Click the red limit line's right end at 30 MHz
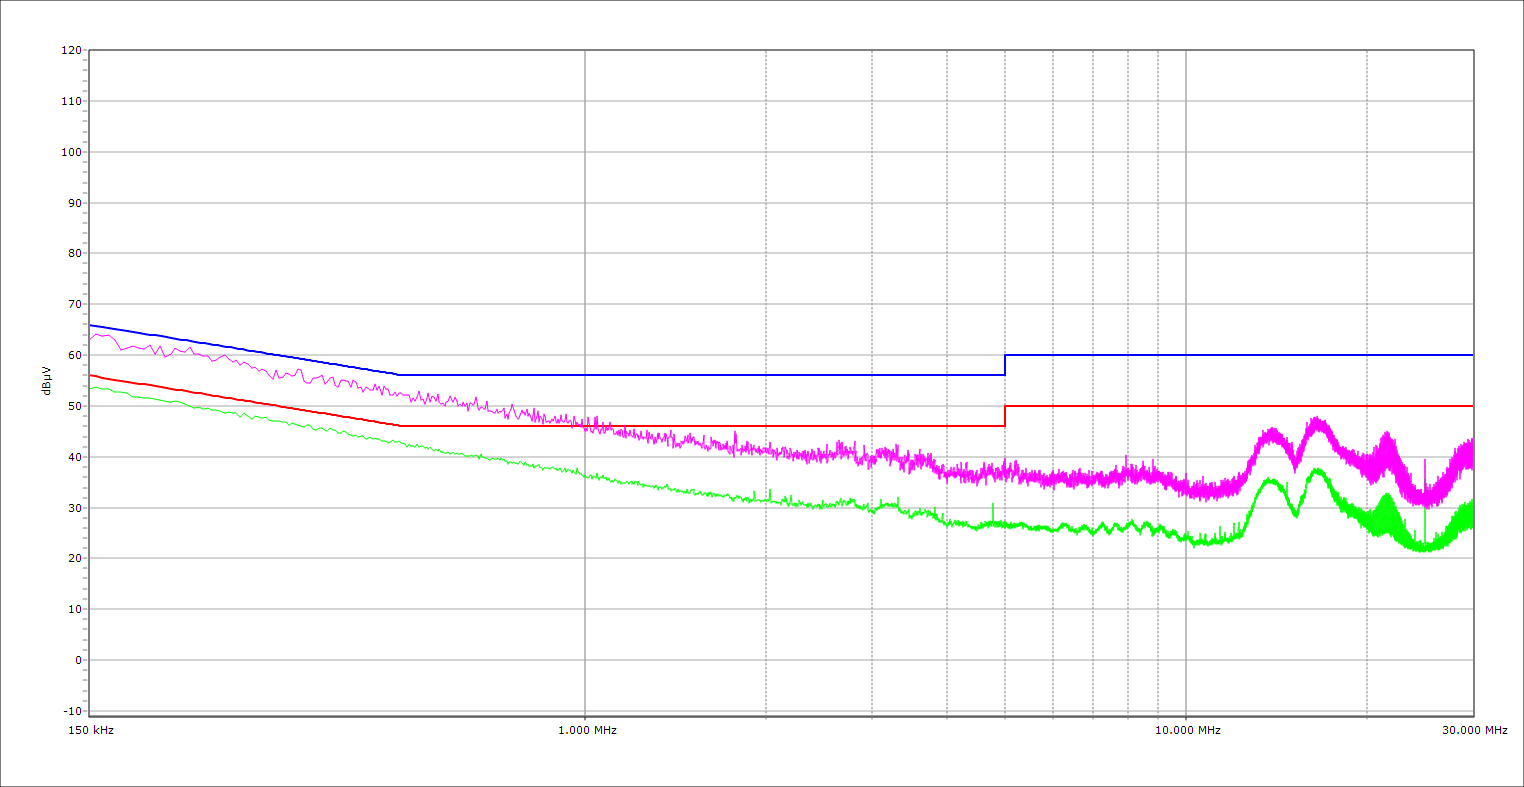Screen dimensions: 1524x787 coord(1472,406)
